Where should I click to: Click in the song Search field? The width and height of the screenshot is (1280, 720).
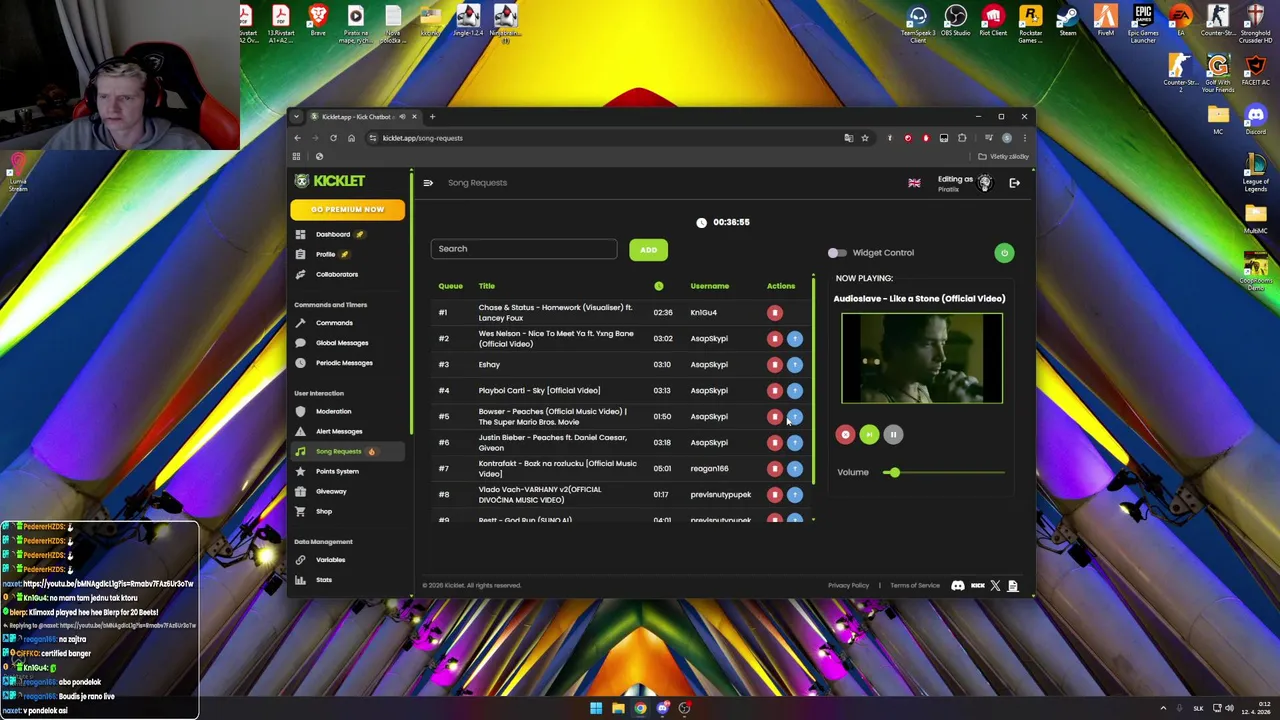(524, 249)
